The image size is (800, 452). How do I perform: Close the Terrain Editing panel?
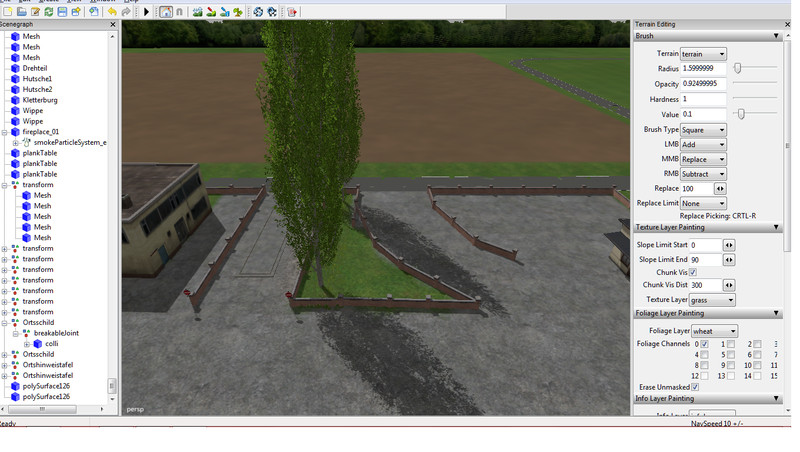point(788,24)
